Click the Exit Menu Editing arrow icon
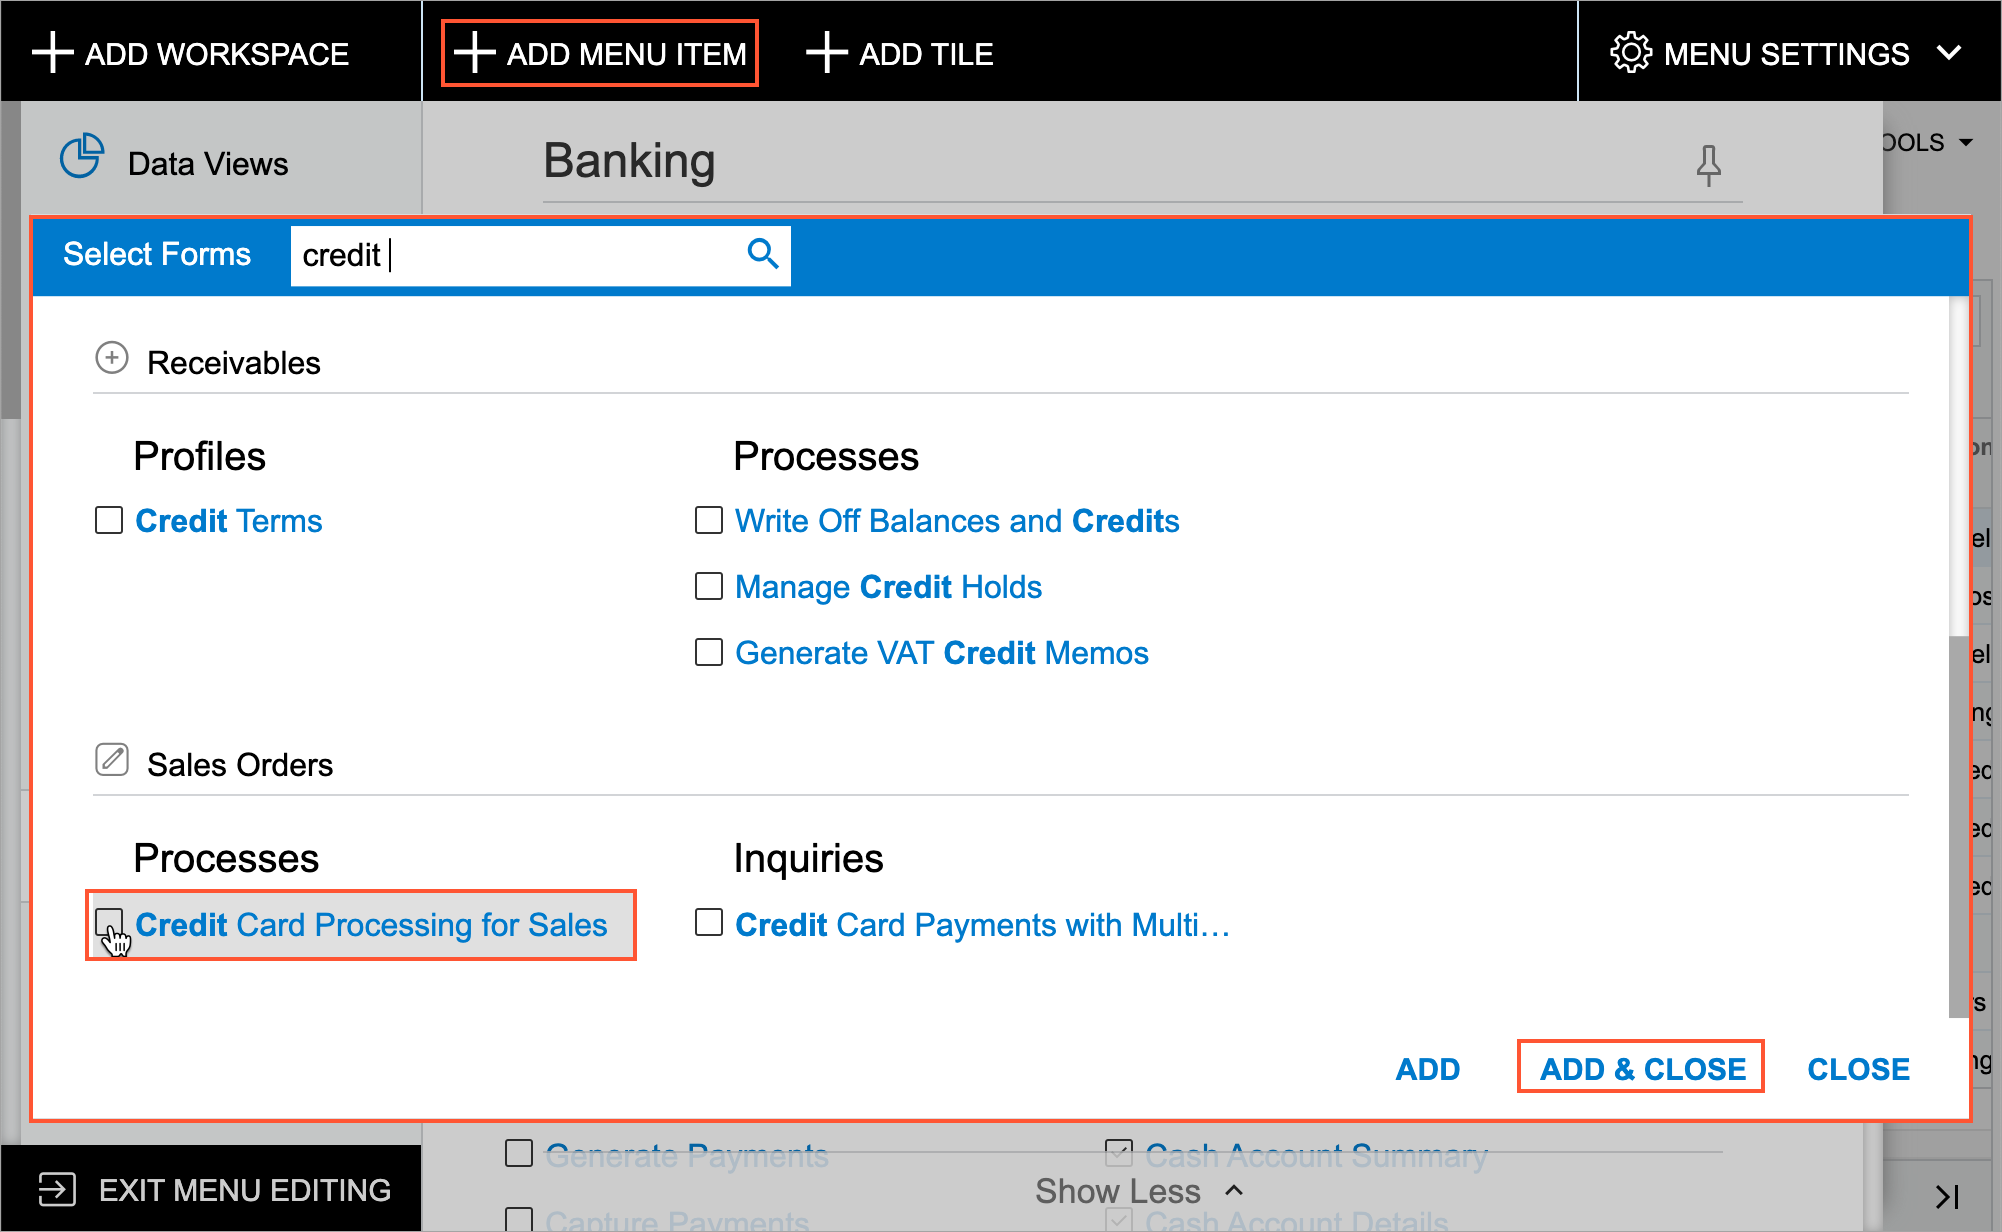The image size is (2002, 1232). [x=56, y=1189]
